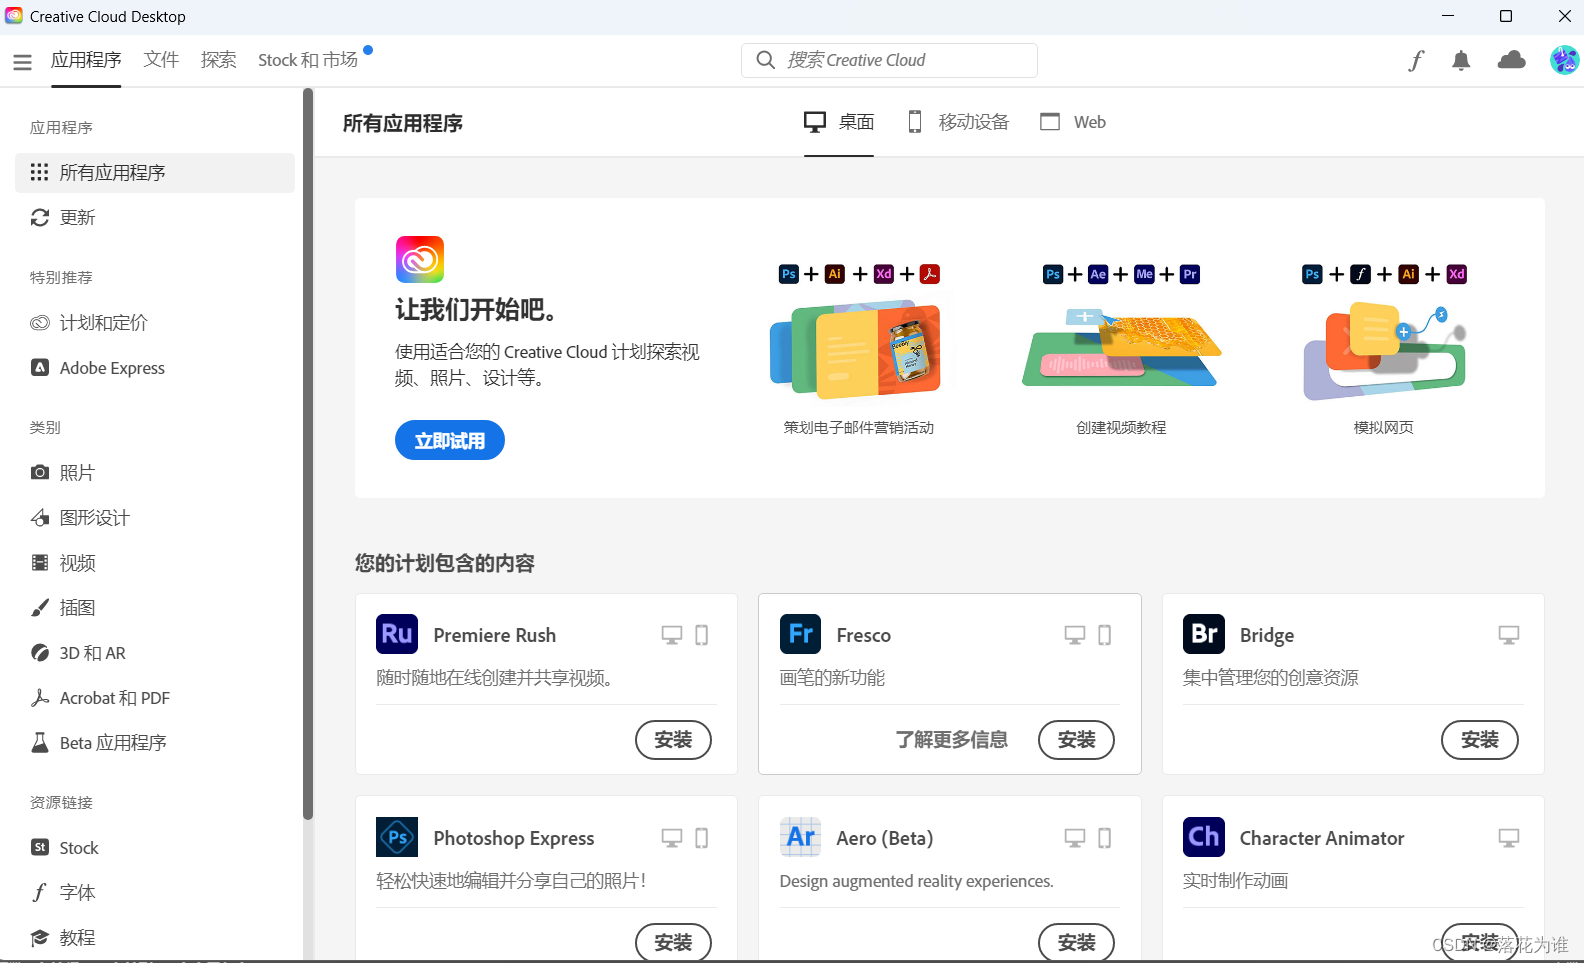Install Bridge
Viewport: 1584px width, 963px height.
[1480, 740]
